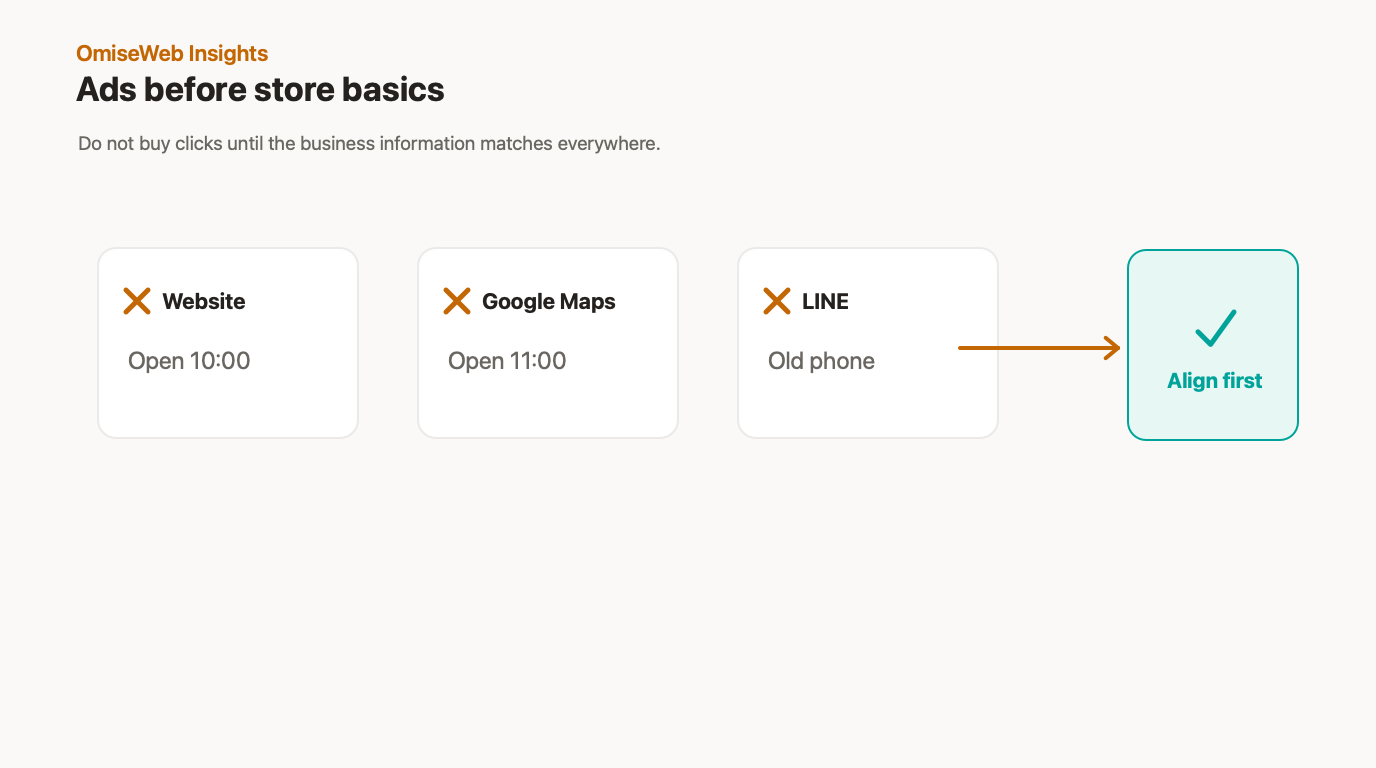
Task: Click the Old phone text
Action: click(821, 361)
